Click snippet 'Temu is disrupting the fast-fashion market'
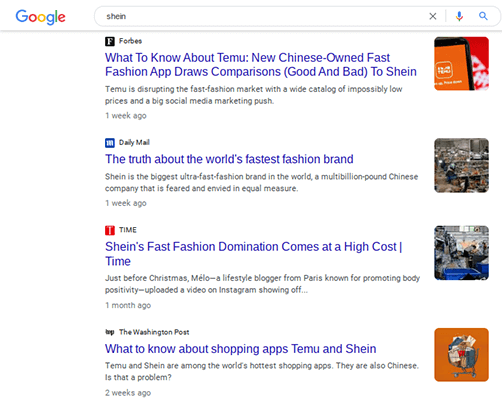This screenshot has width=502, height=400. coord(254,95)
